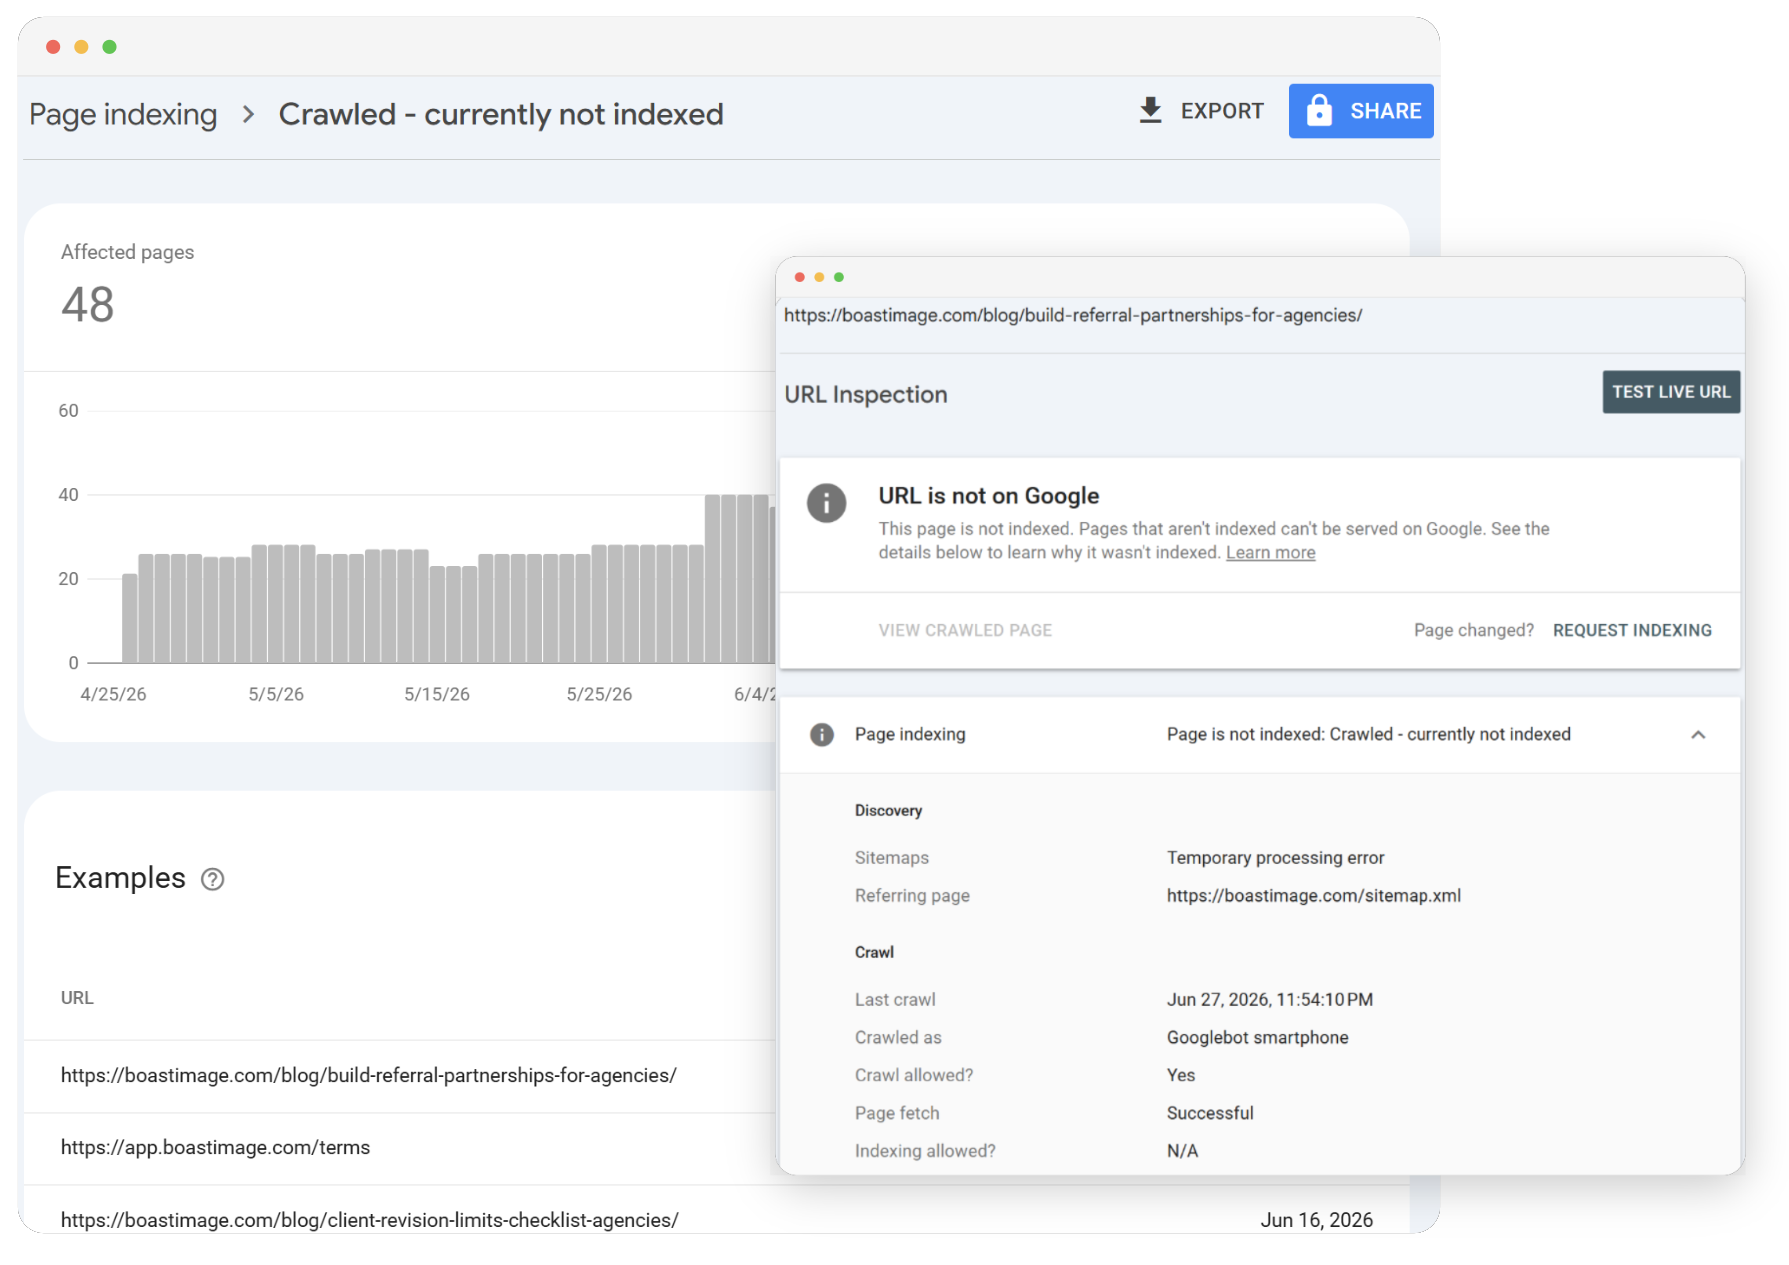The width and height of the screenshot is (1789, 1265).
Task: Click the info icon beside URL is not on Google
Action: point(826,503)
